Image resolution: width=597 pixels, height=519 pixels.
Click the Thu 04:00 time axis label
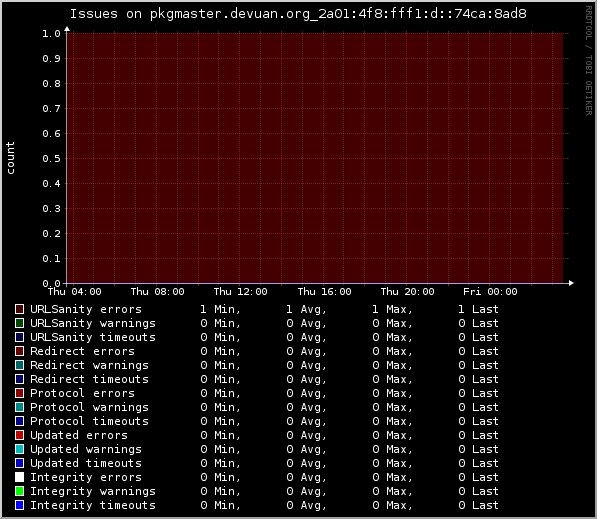75,292
